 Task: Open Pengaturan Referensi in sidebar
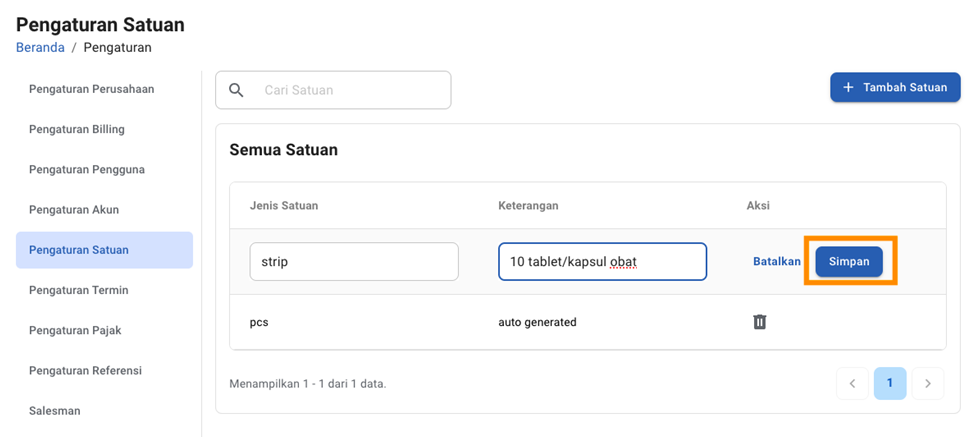coord(85,370)
